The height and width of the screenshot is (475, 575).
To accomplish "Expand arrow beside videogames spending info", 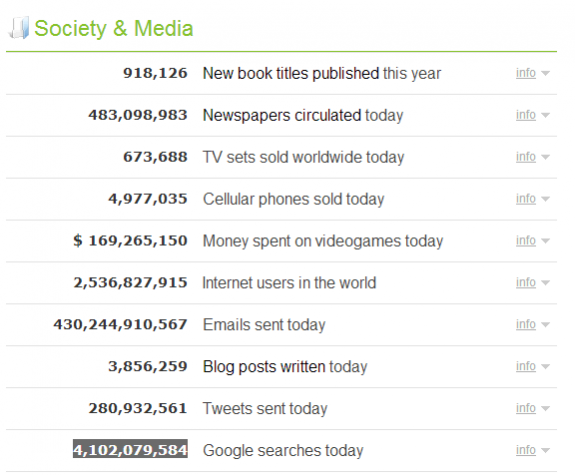I will point(545,241).
